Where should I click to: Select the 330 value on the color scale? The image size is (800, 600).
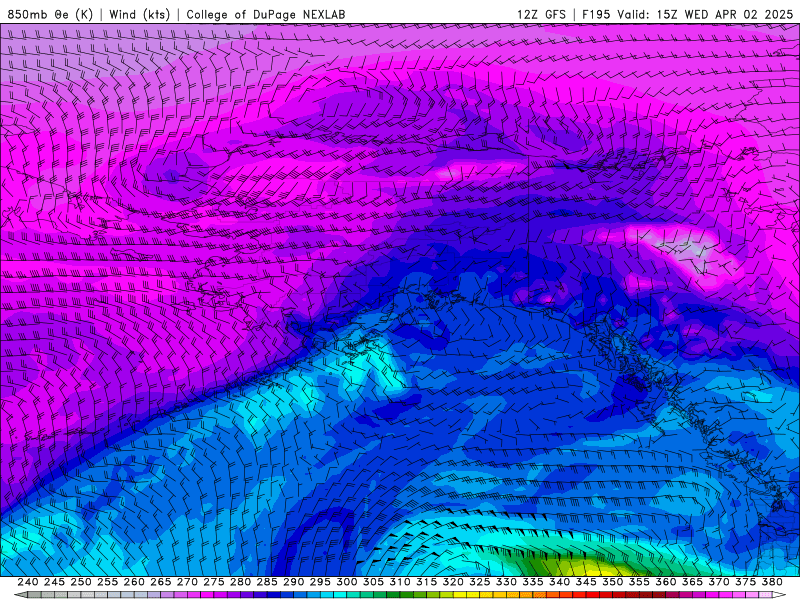(506, 582)
